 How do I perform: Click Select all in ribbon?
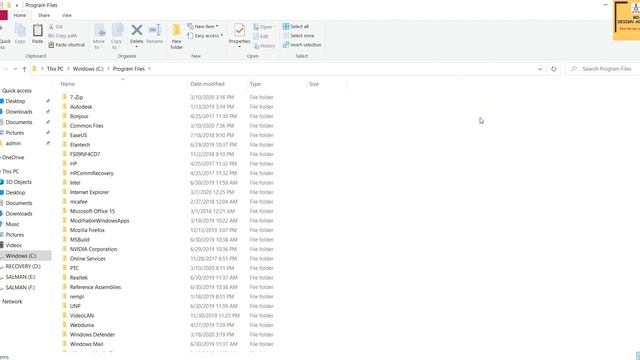296,27
